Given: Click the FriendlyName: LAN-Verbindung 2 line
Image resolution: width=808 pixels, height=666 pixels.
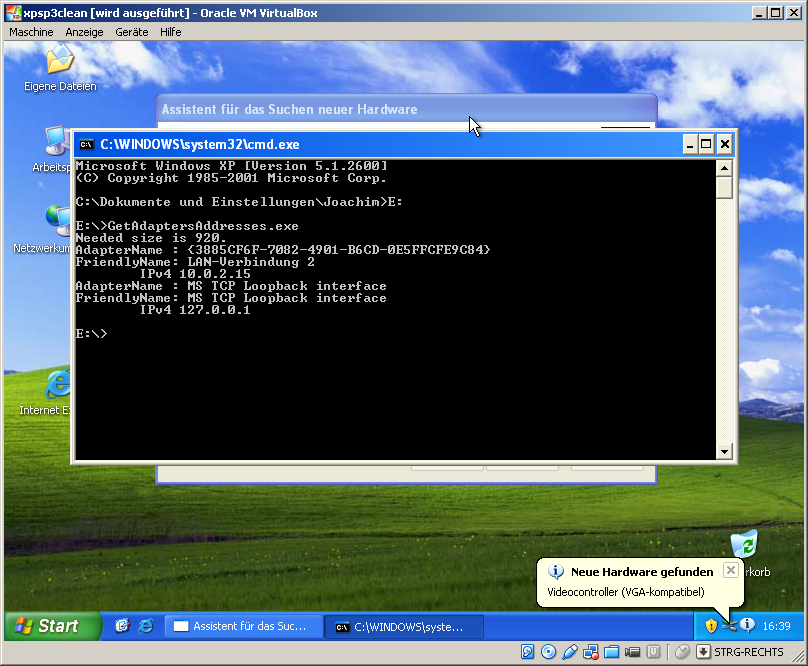Looking at the screenshot, I should click(x=195, y=262).
